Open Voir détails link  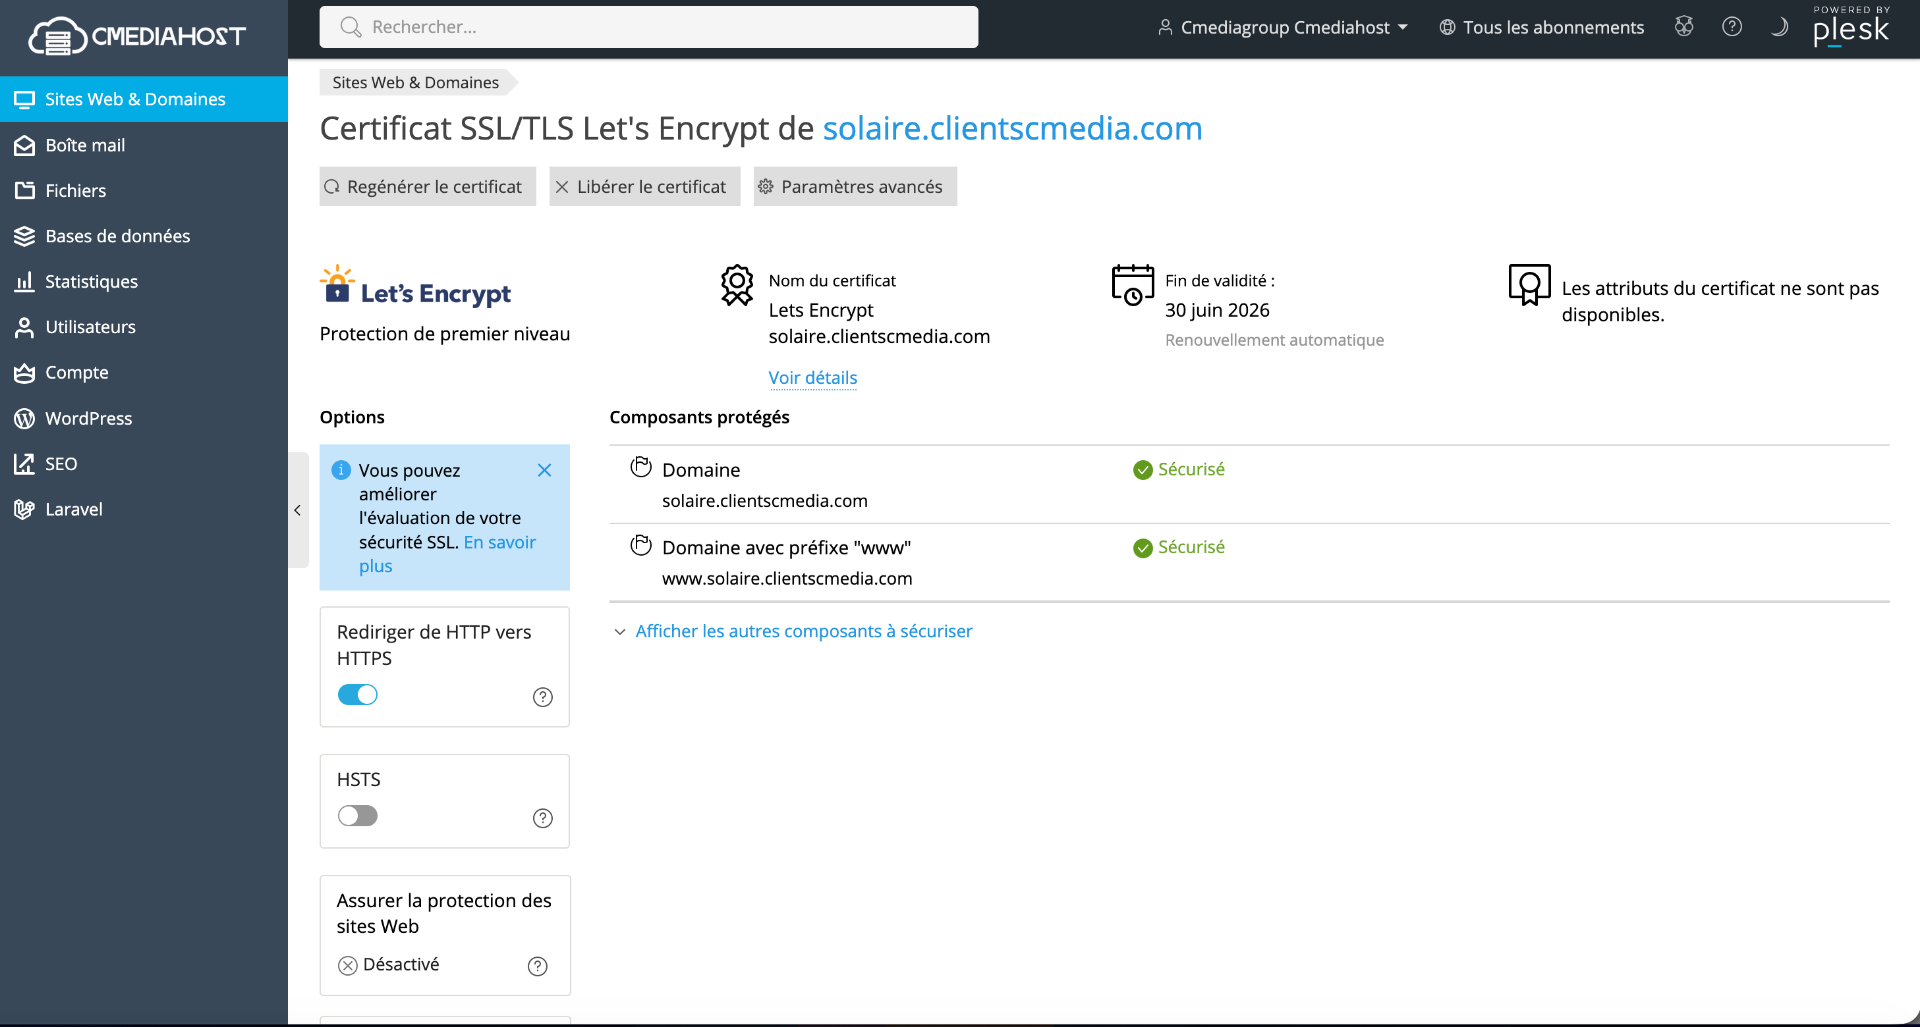[813, 377]
